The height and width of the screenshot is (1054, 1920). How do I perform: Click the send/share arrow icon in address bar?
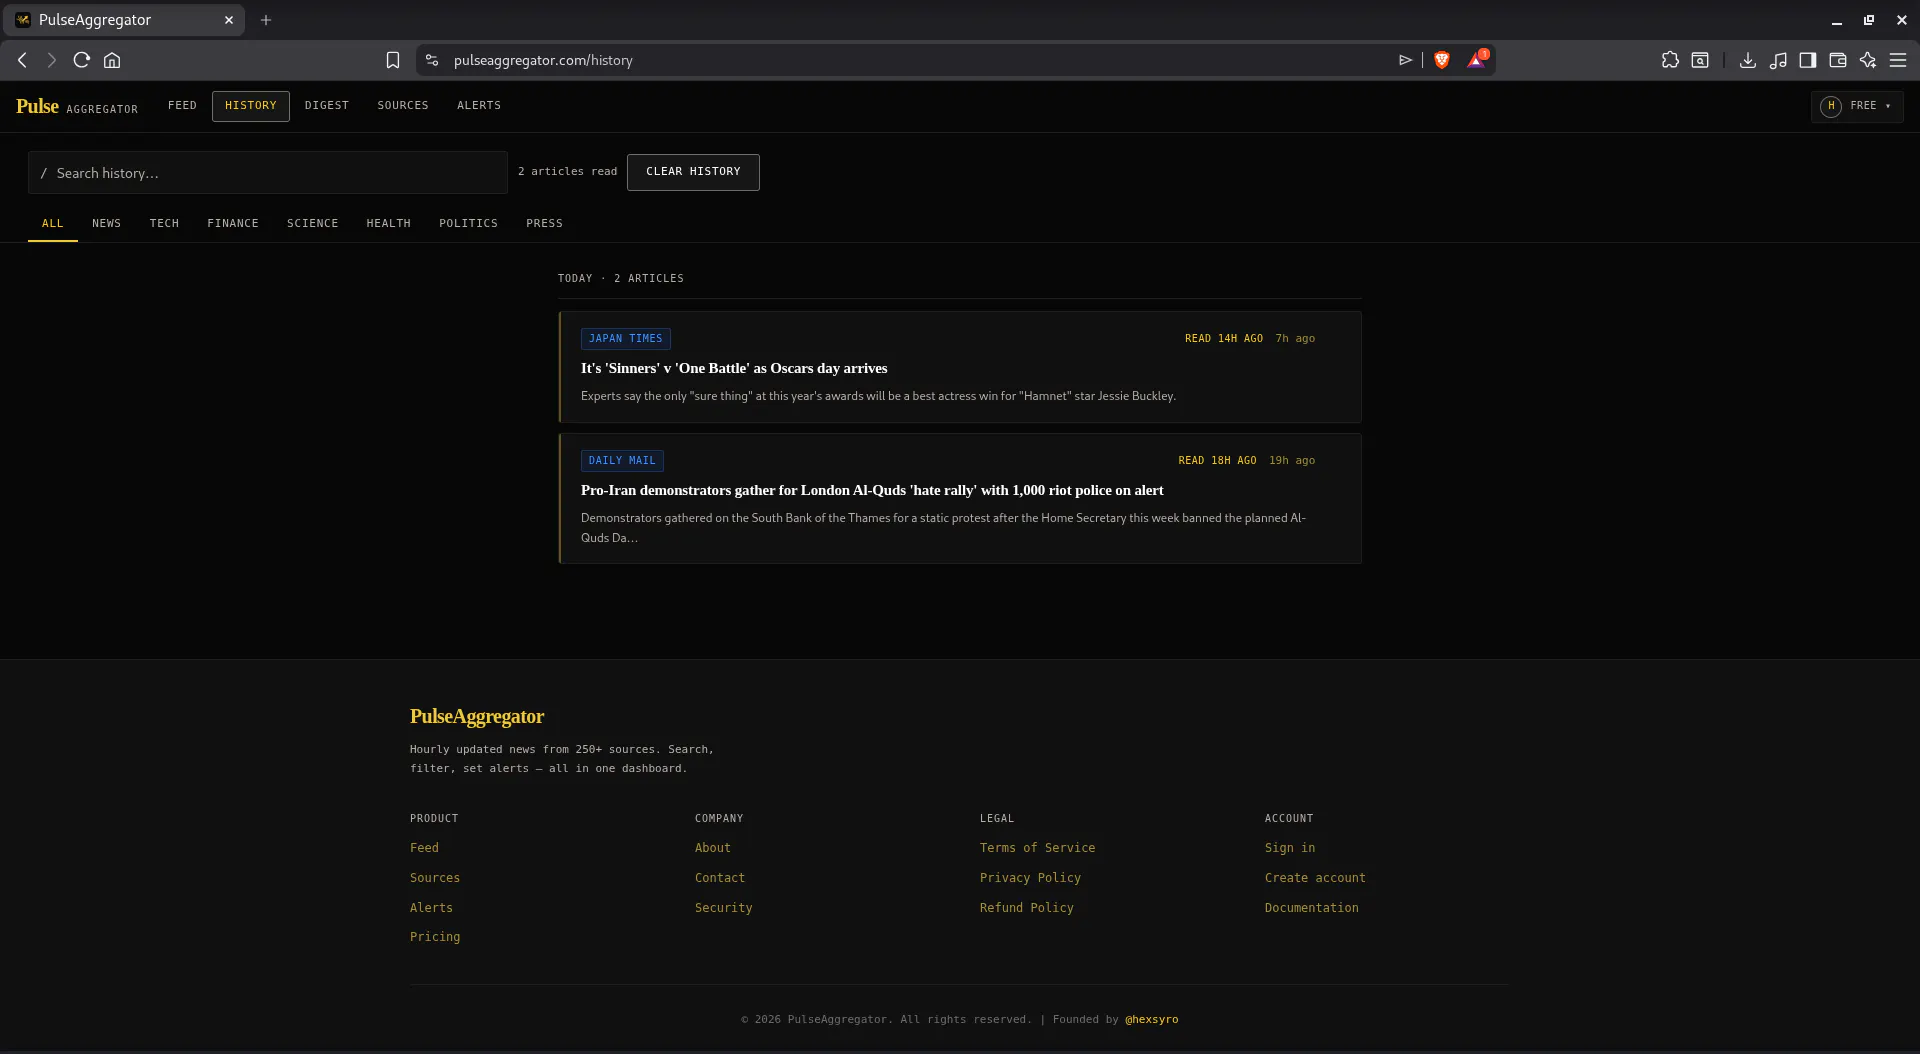(1405, 60)
